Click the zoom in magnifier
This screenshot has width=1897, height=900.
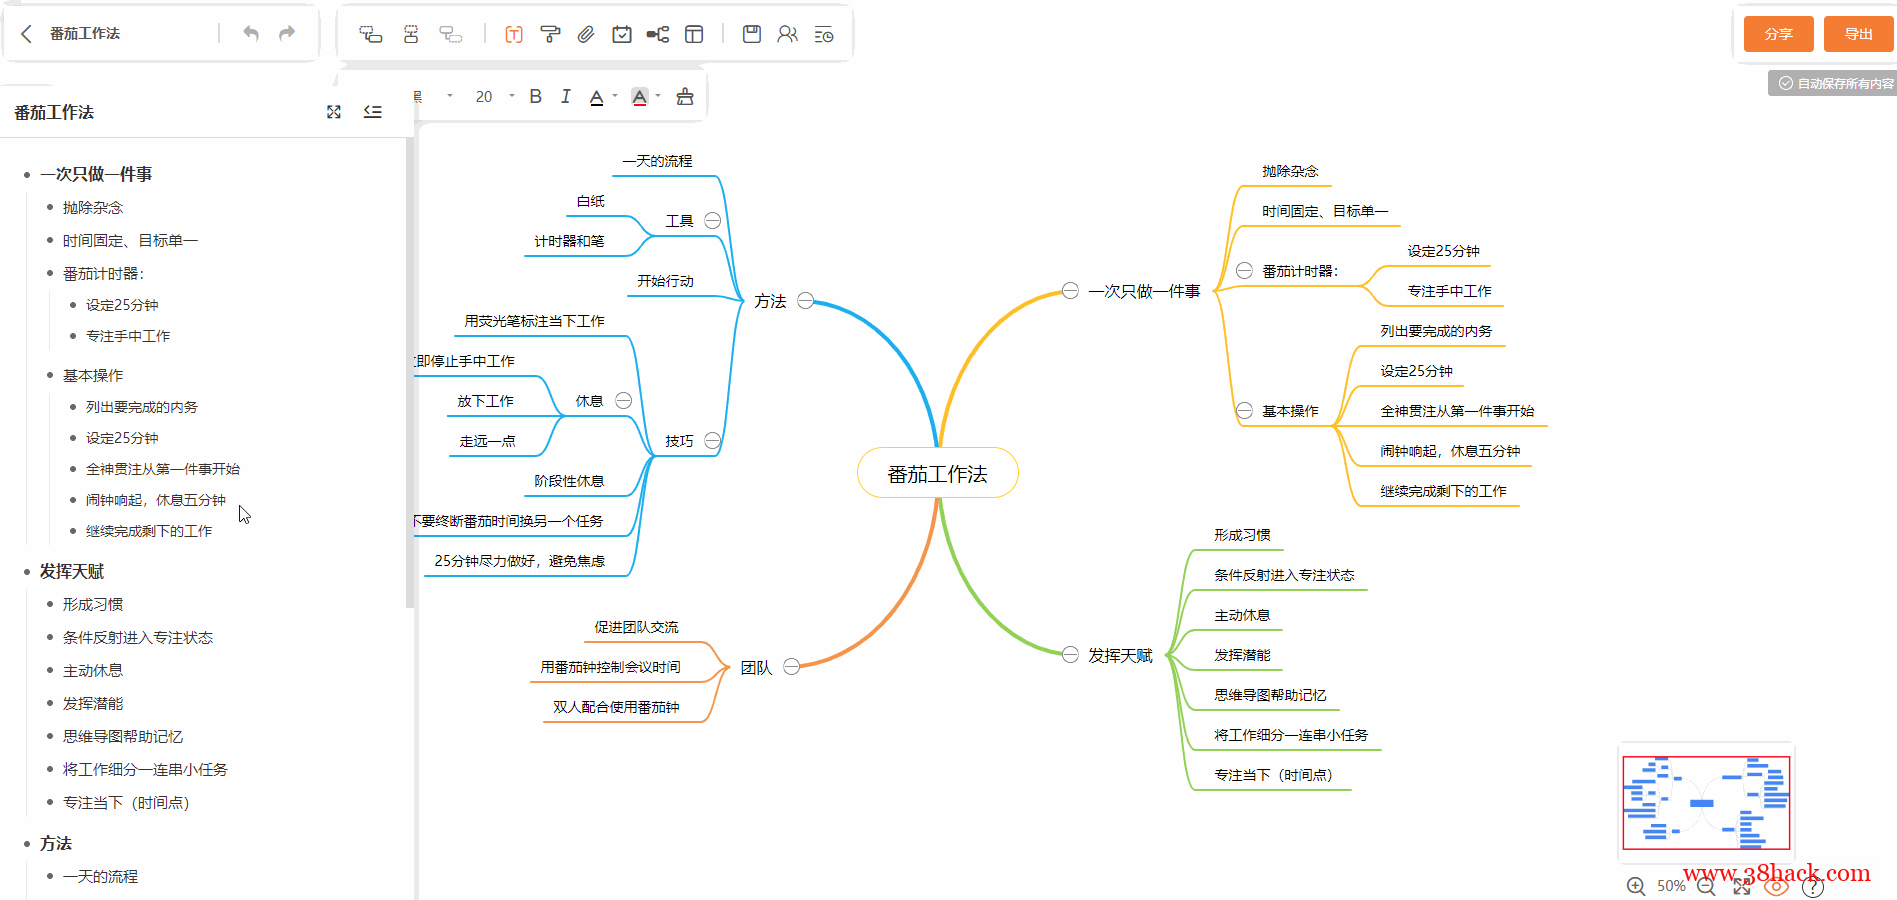[1636, 886]
